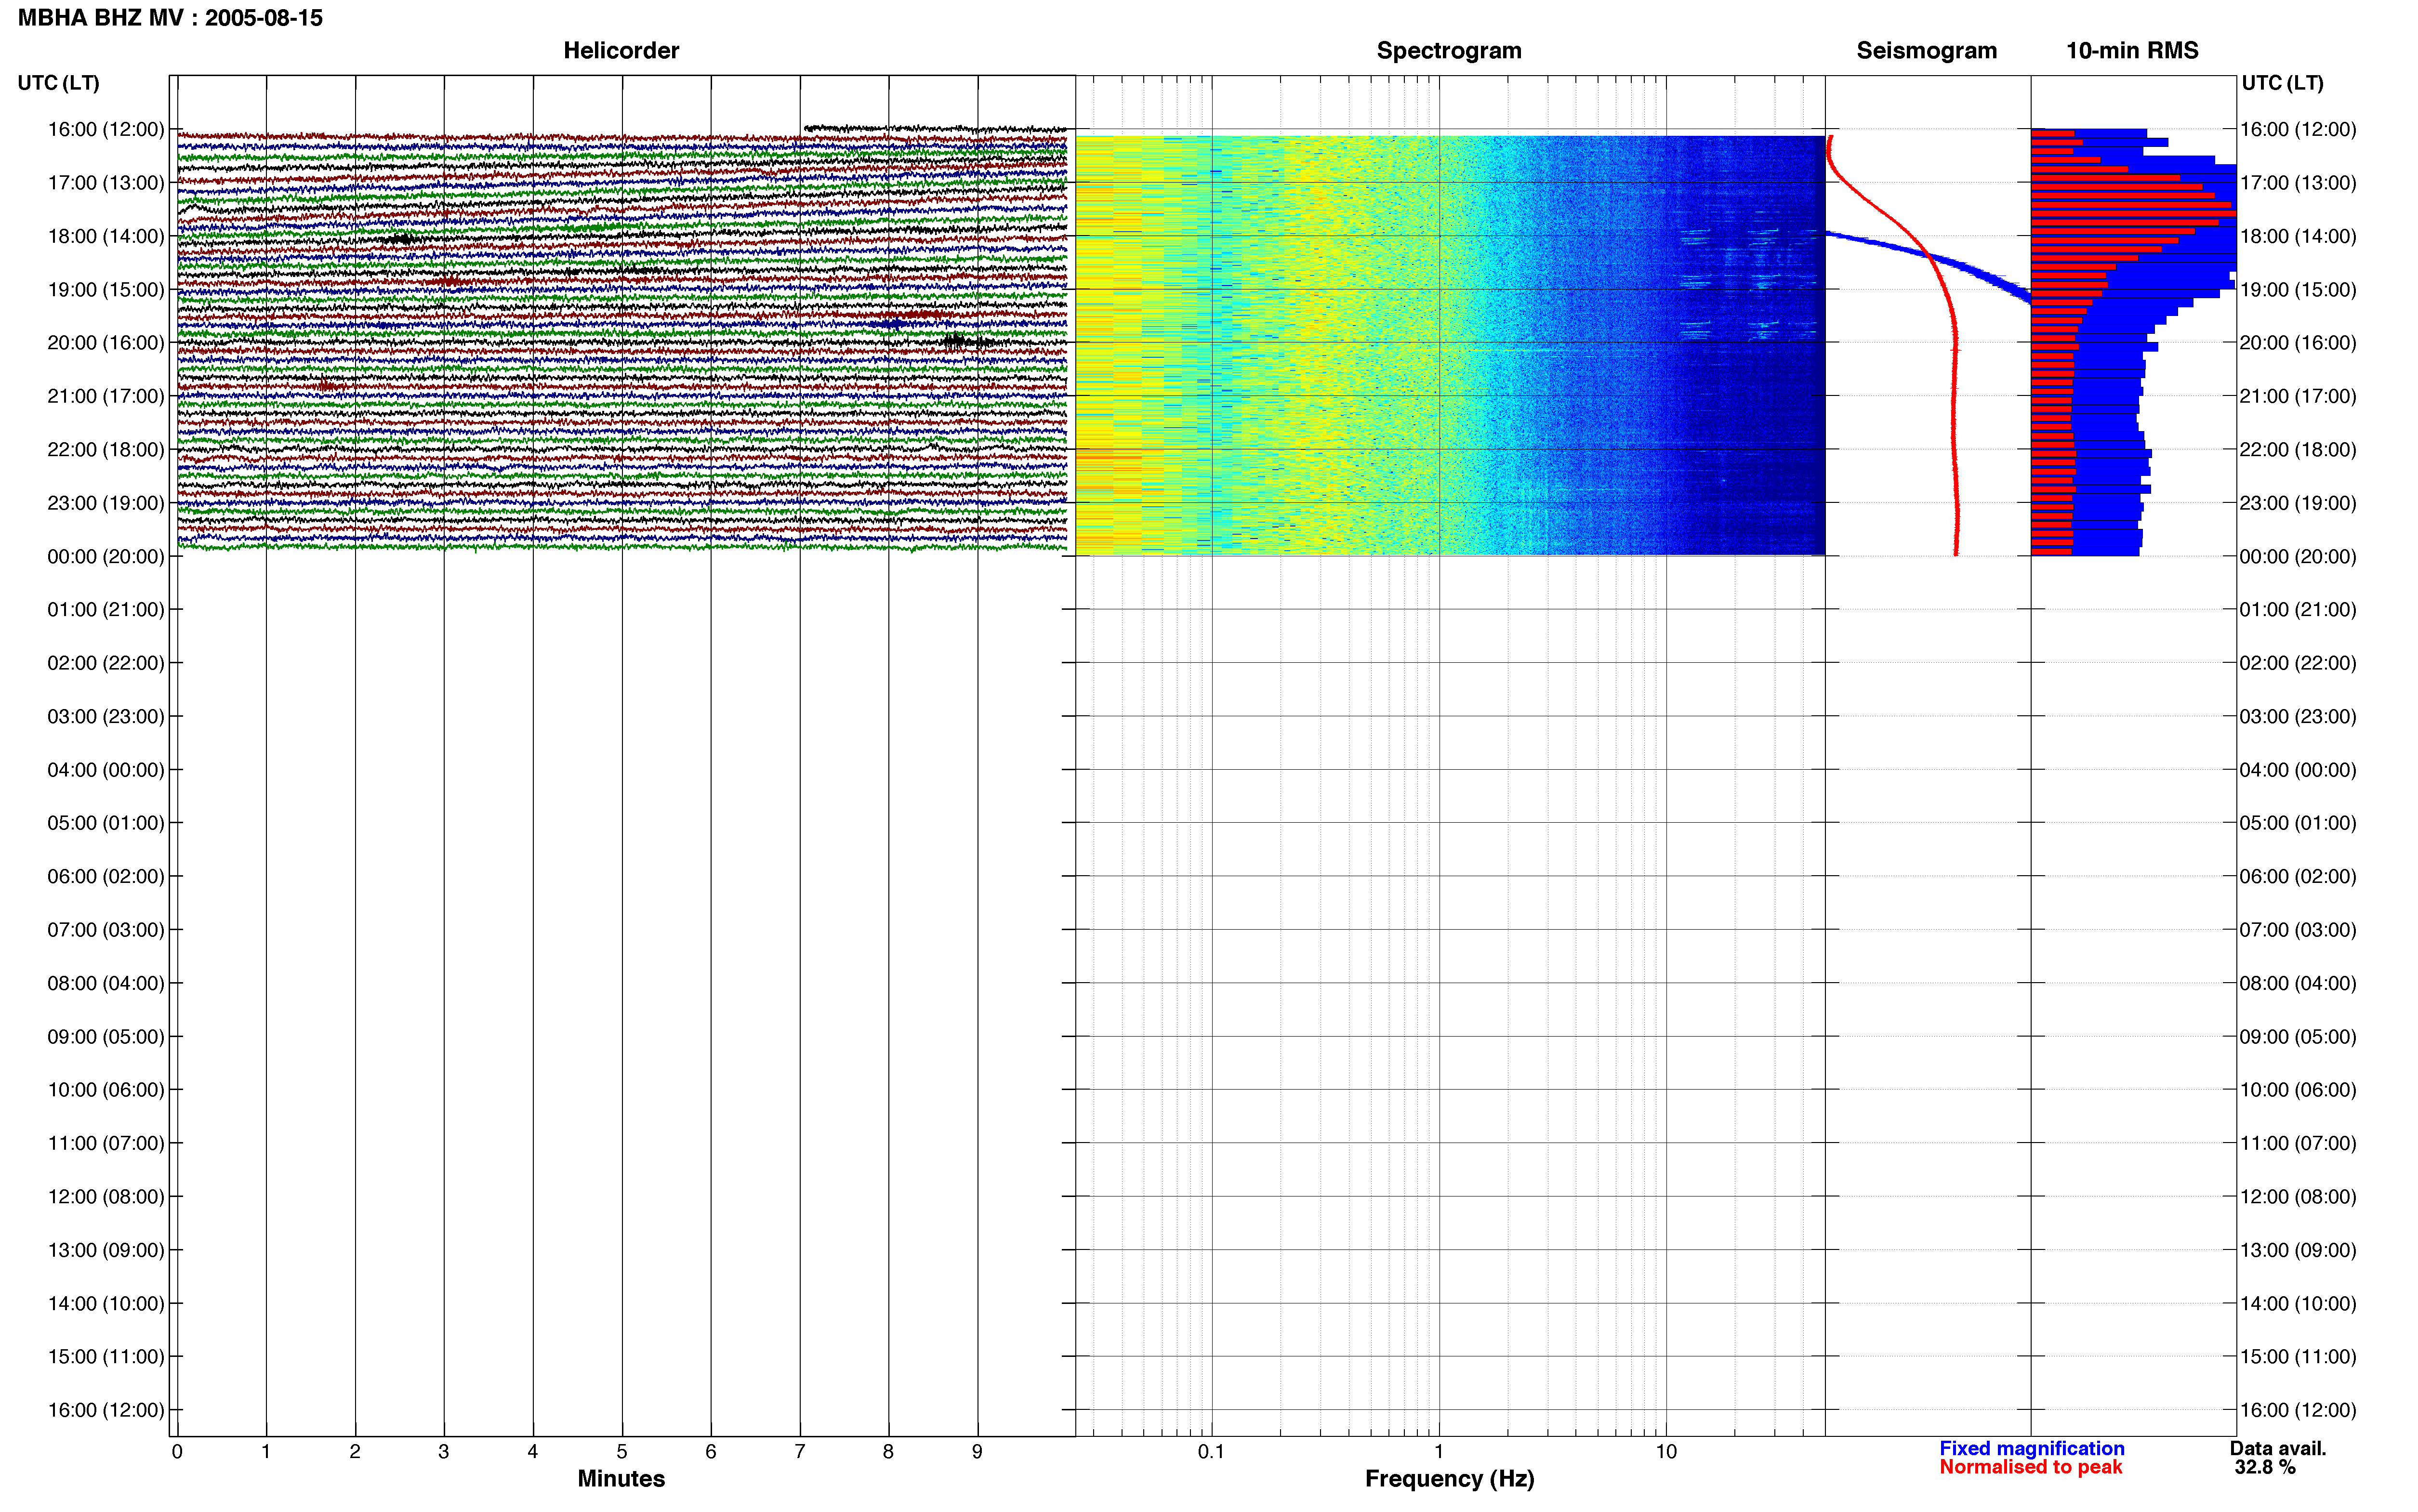Select '14:00 (10:00)' on the RMS time axis
Screen dimensions: 2418x1512
(x=2298, y=1304)
